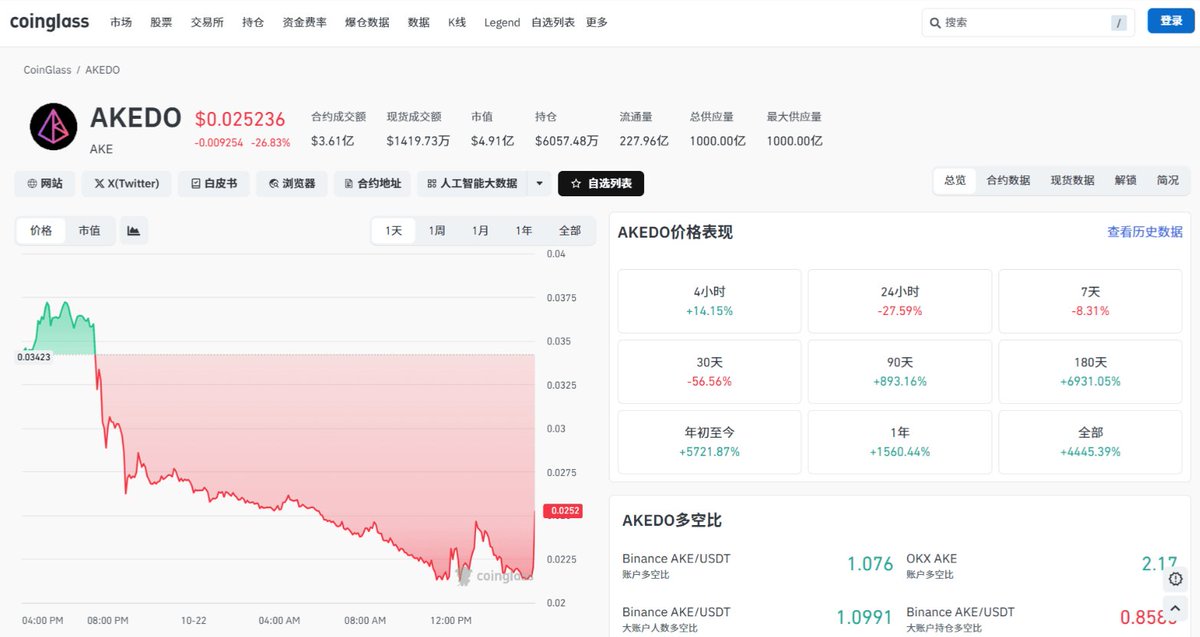This screenshot has height=637, width=1200.
Task: Switch chart to 市值 view
Action: click(x=90, y=231)
